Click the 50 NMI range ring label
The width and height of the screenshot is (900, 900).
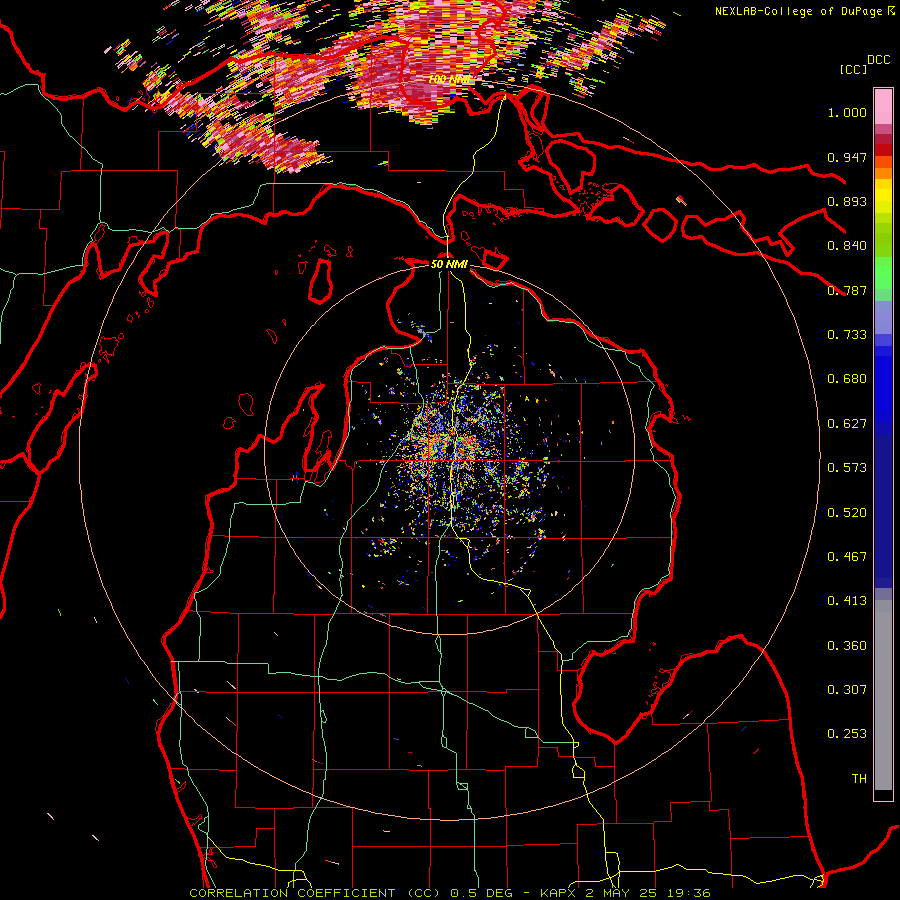click(449, 264)
